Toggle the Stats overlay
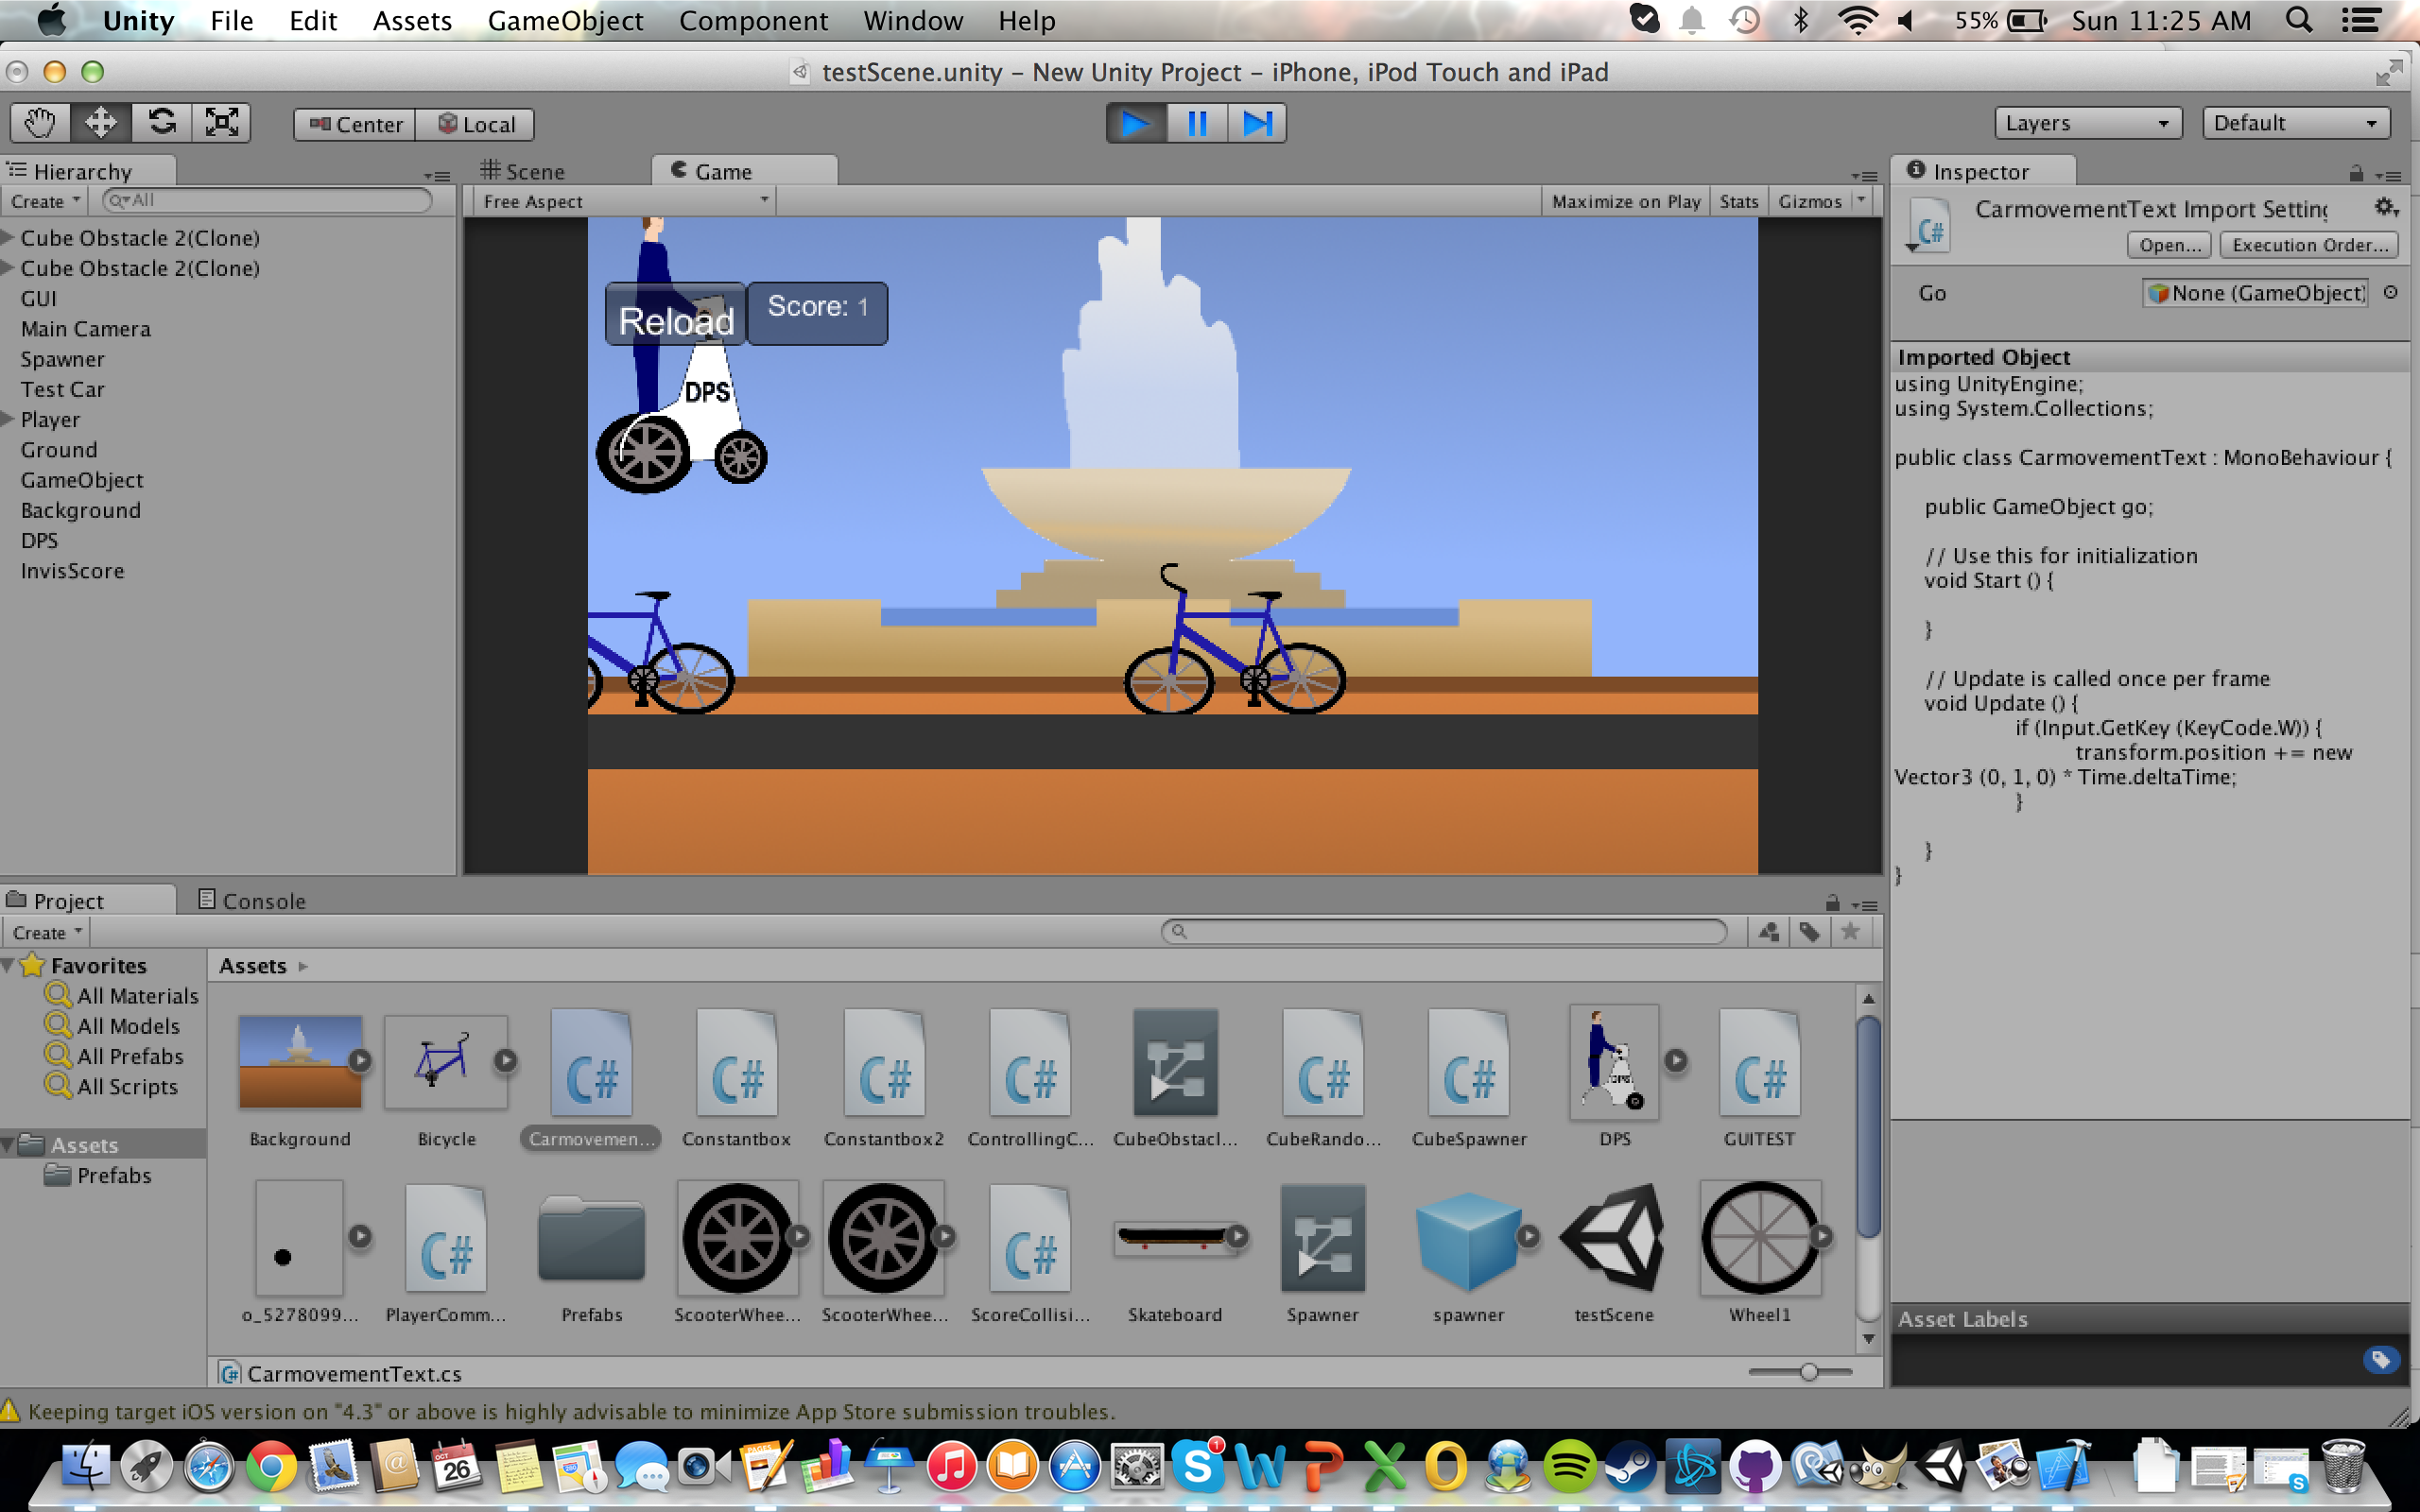Image resolution: width=2420 pixels, height=1512 pixels. coord(1738,201)
